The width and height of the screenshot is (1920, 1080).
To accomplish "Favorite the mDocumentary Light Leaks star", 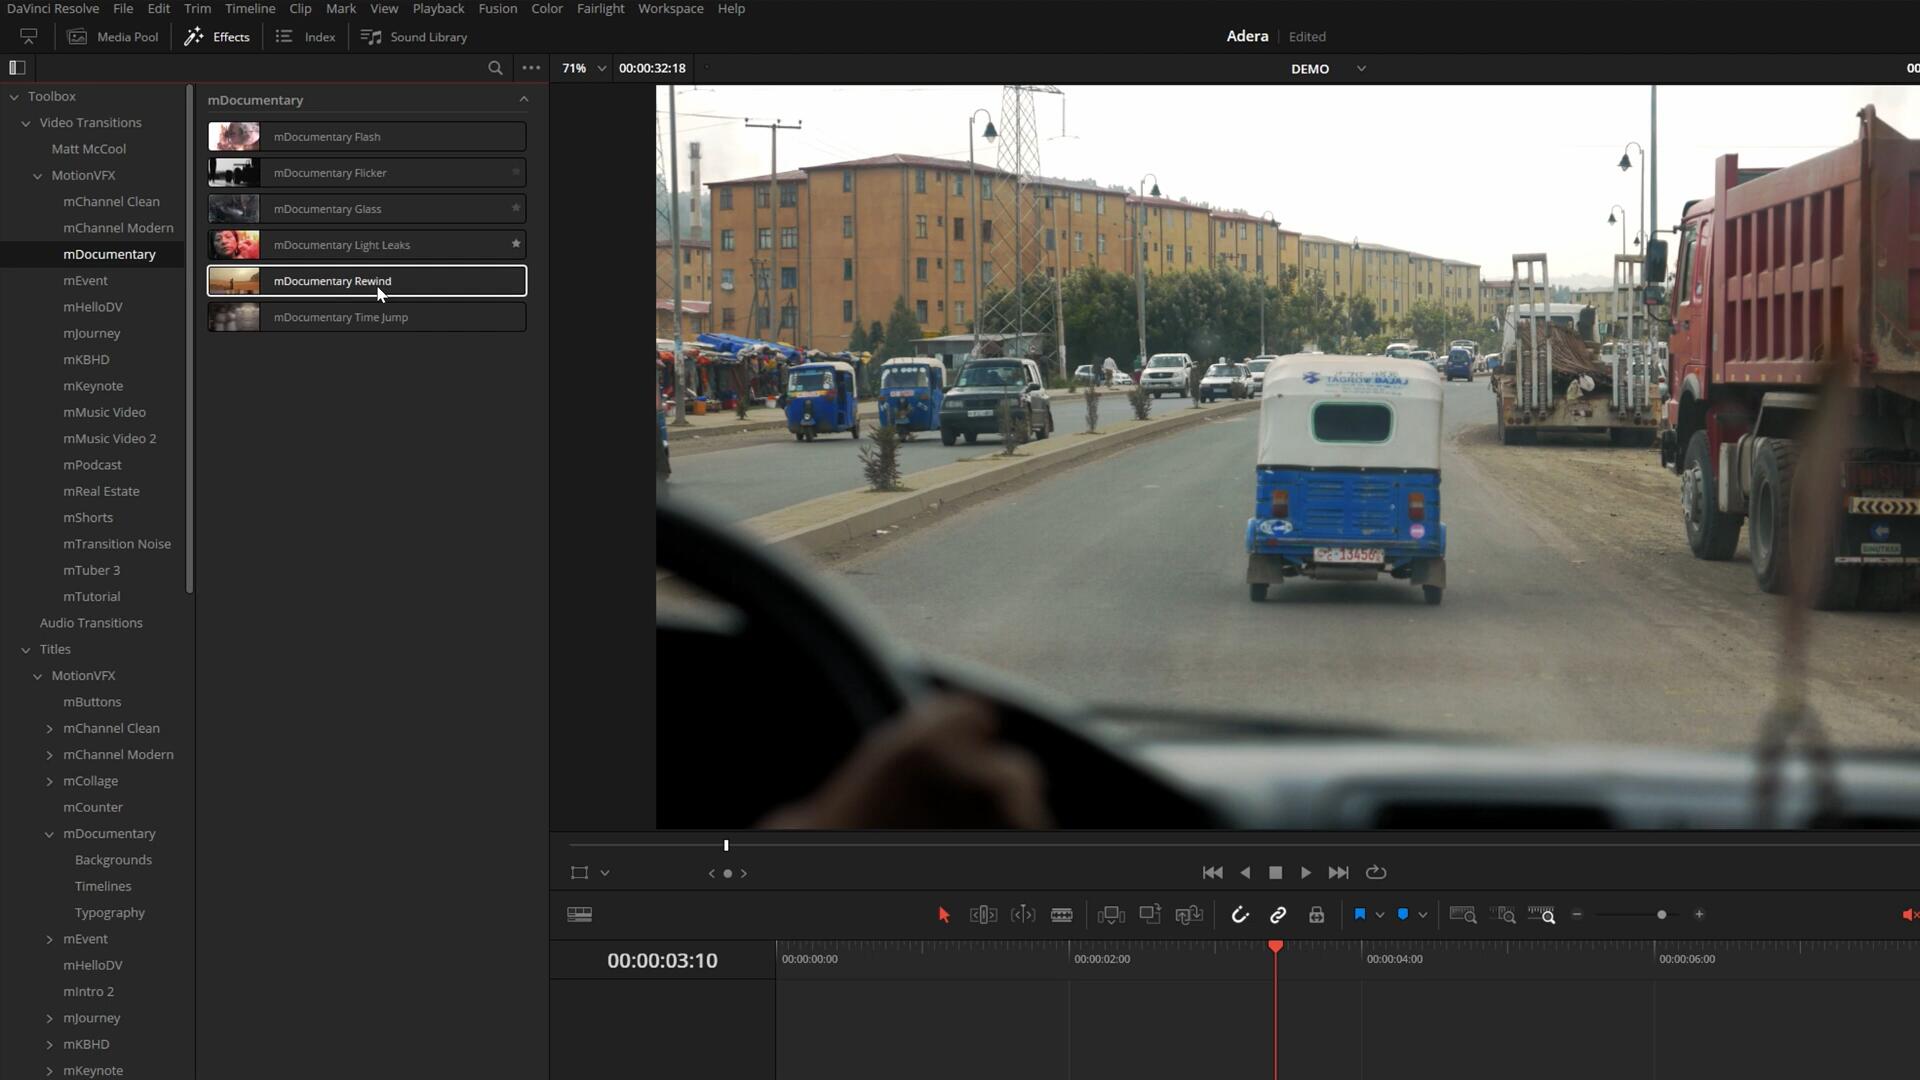I will point(516,244).
